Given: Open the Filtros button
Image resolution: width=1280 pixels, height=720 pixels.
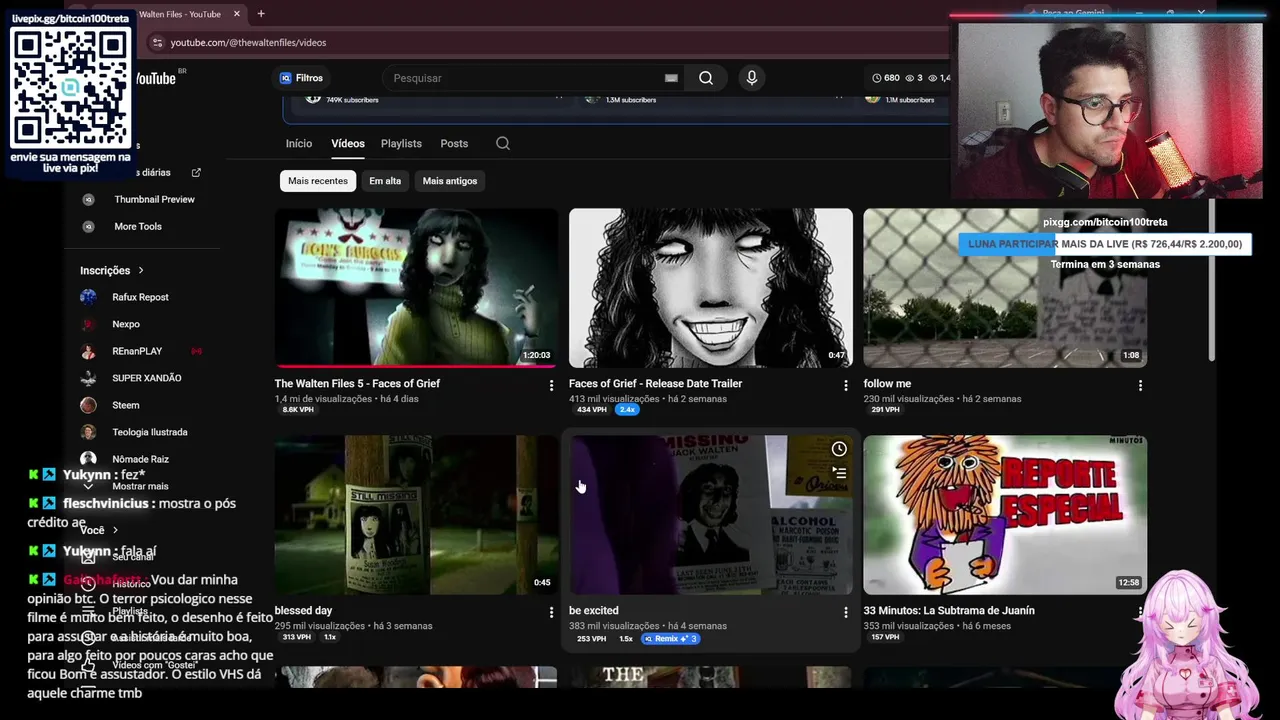Looking at the screenshot, I should coord(301,78).
